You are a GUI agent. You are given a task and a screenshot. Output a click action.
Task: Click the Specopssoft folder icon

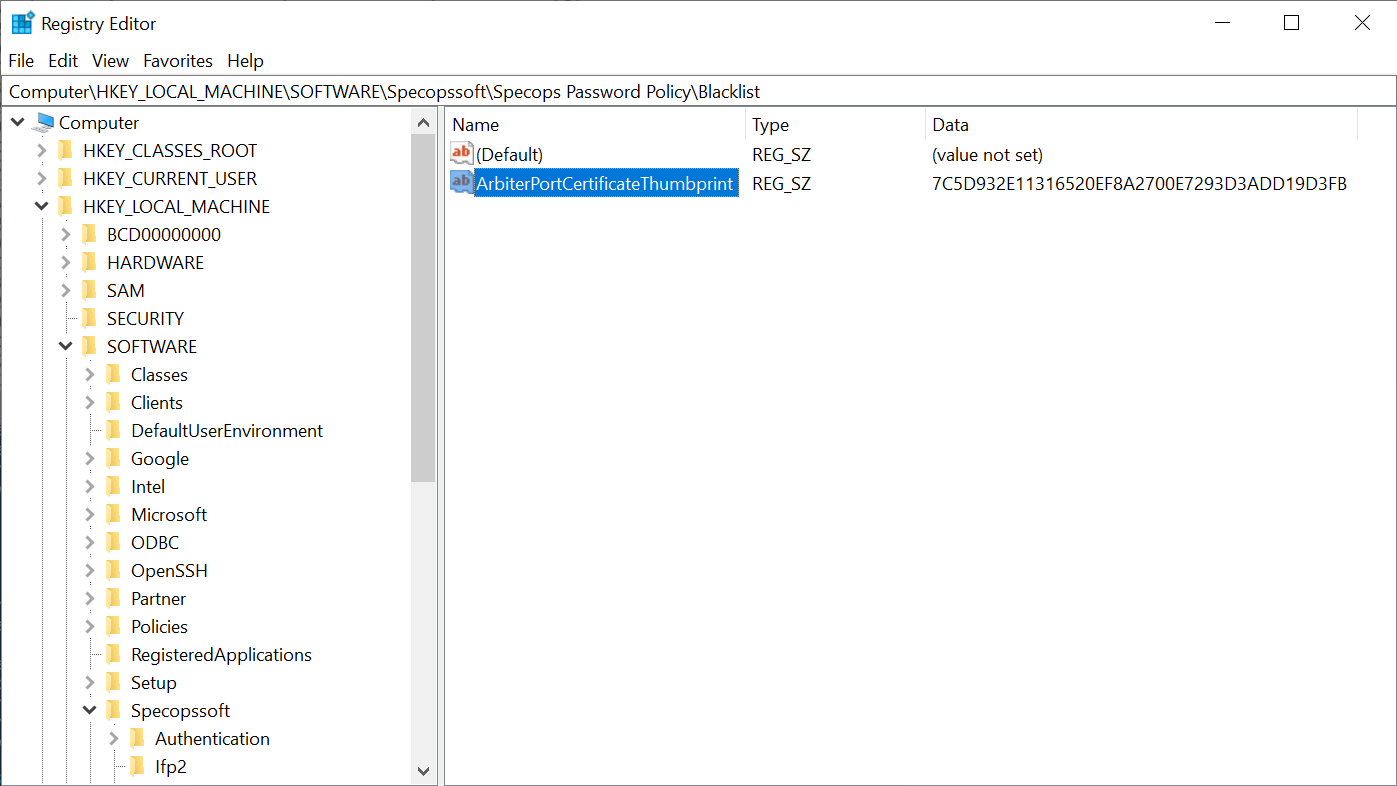pos(114,711)
